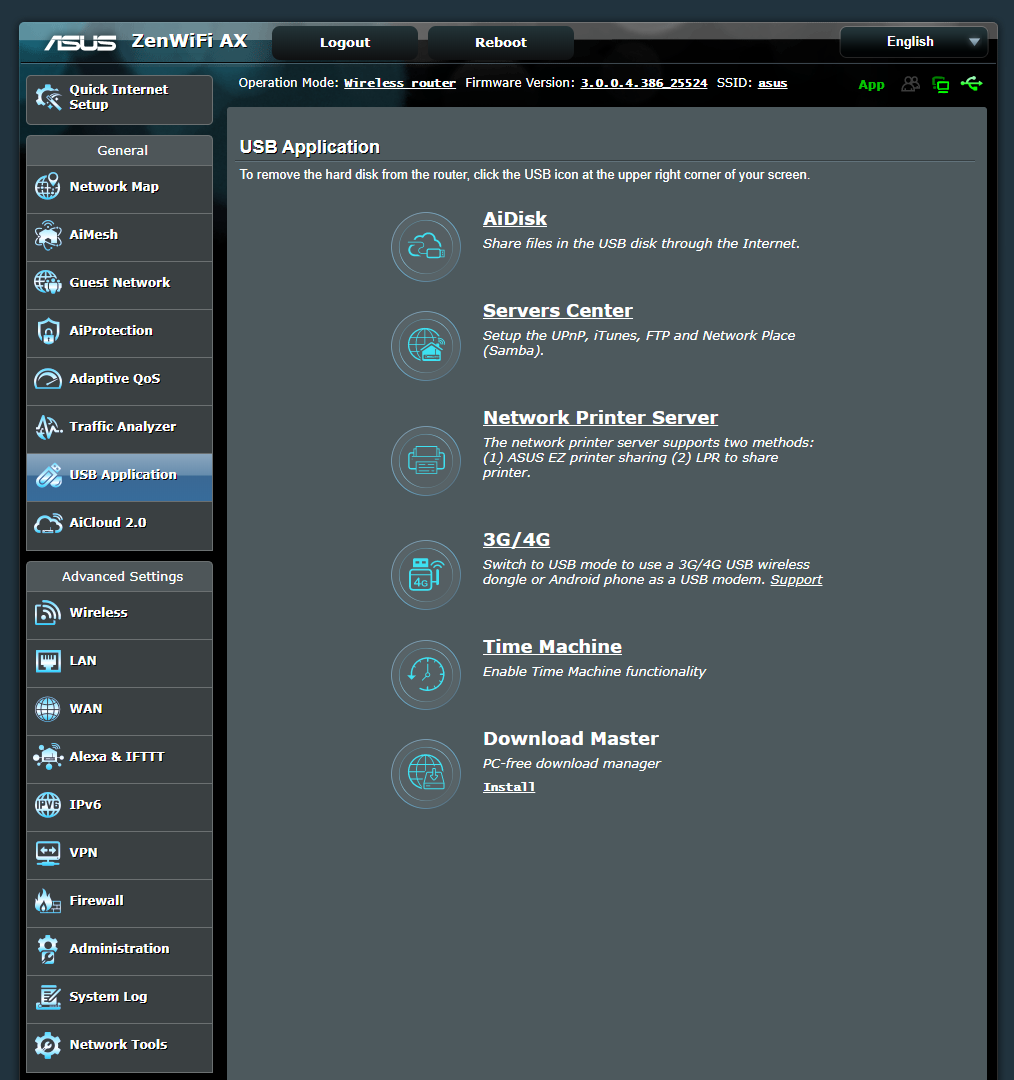The height and width of the screenshot is (1080, 1014).
Task: Click the ASUS ZenWiFi AX logo
Action: click(146, 41)
